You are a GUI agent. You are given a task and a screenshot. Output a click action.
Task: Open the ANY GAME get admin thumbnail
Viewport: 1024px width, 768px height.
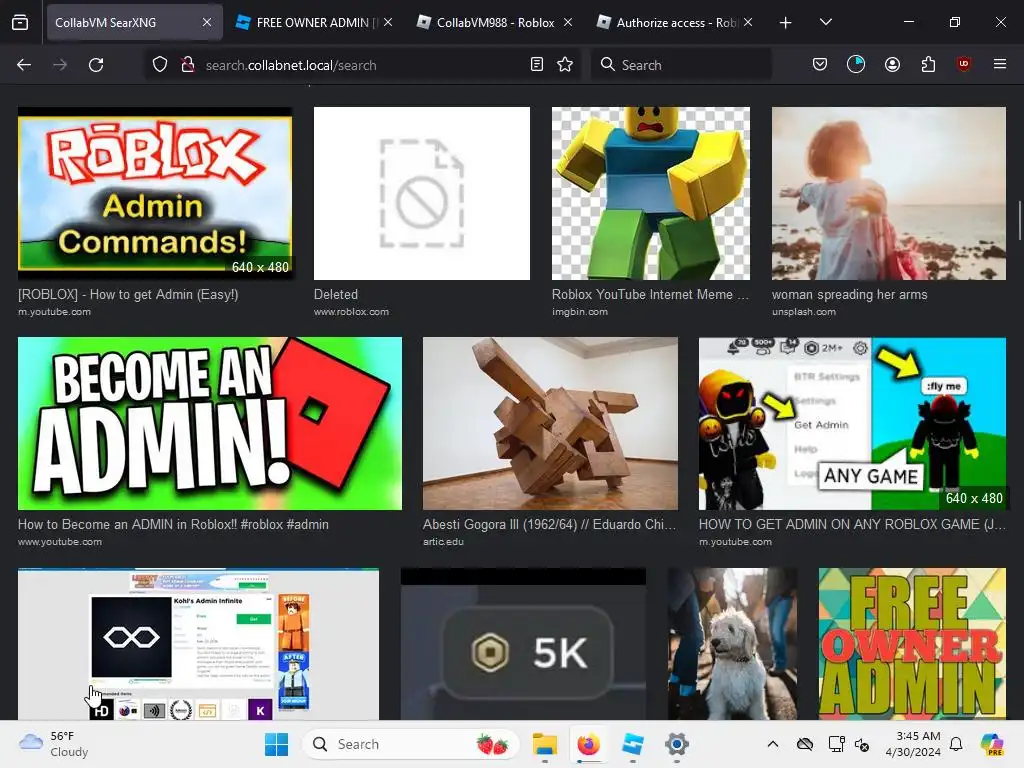[852, 423]
